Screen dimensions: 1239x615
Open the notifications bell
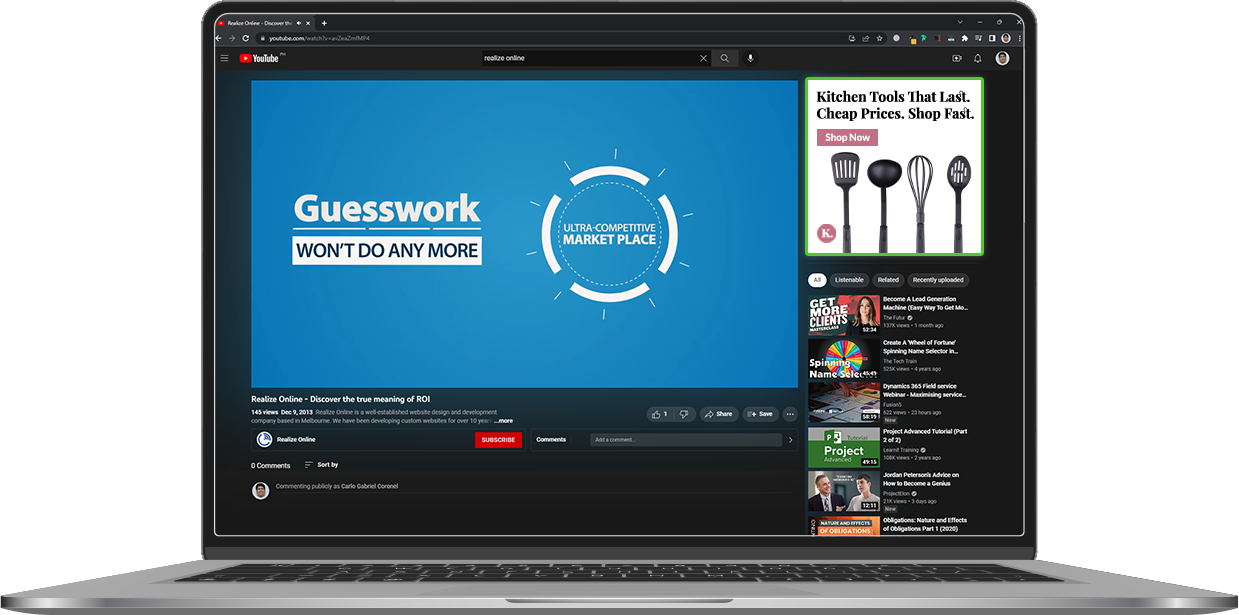click(x=978, y=58)
